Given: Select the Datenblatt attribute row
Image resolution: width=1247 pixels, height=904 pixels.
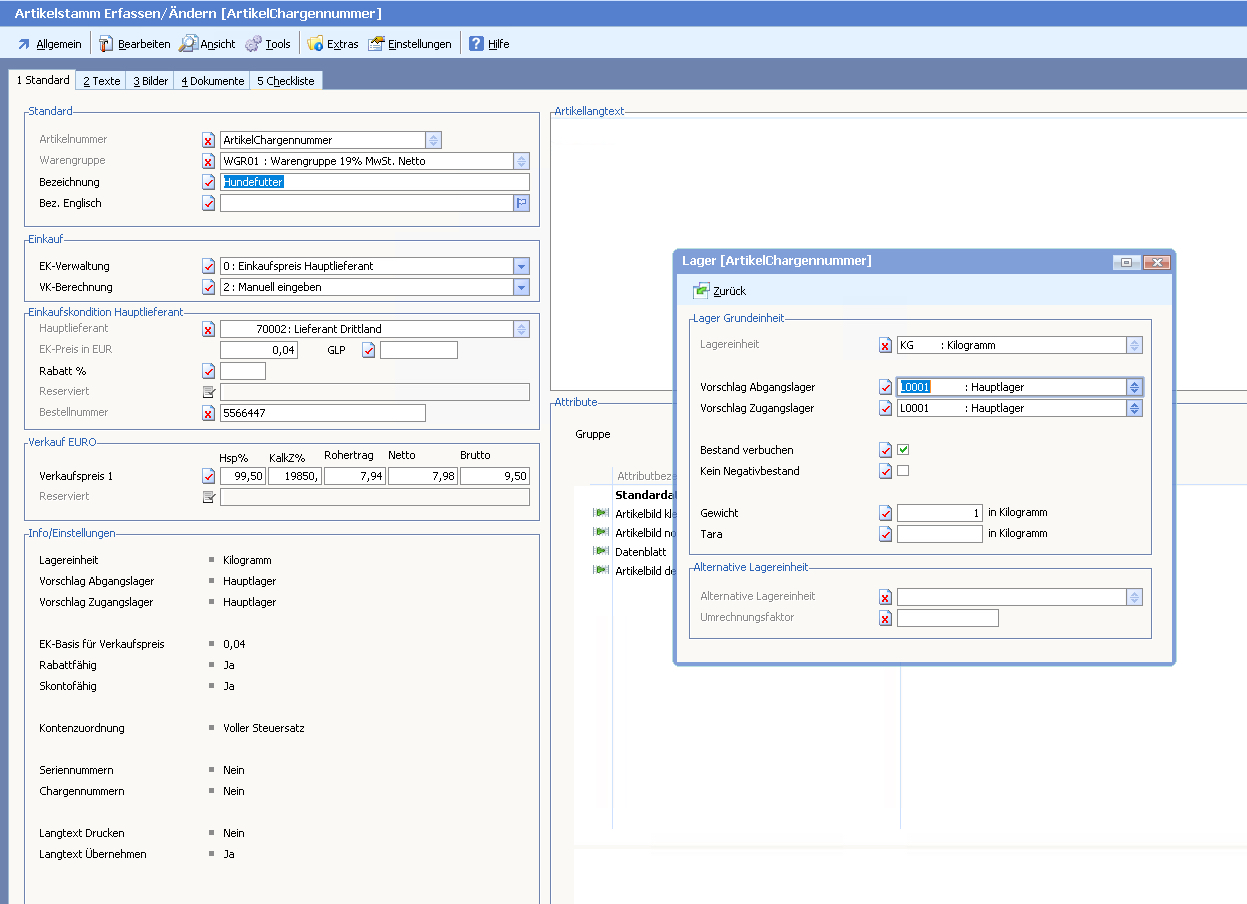Looking at the screenshot, I should pos(640,552).
